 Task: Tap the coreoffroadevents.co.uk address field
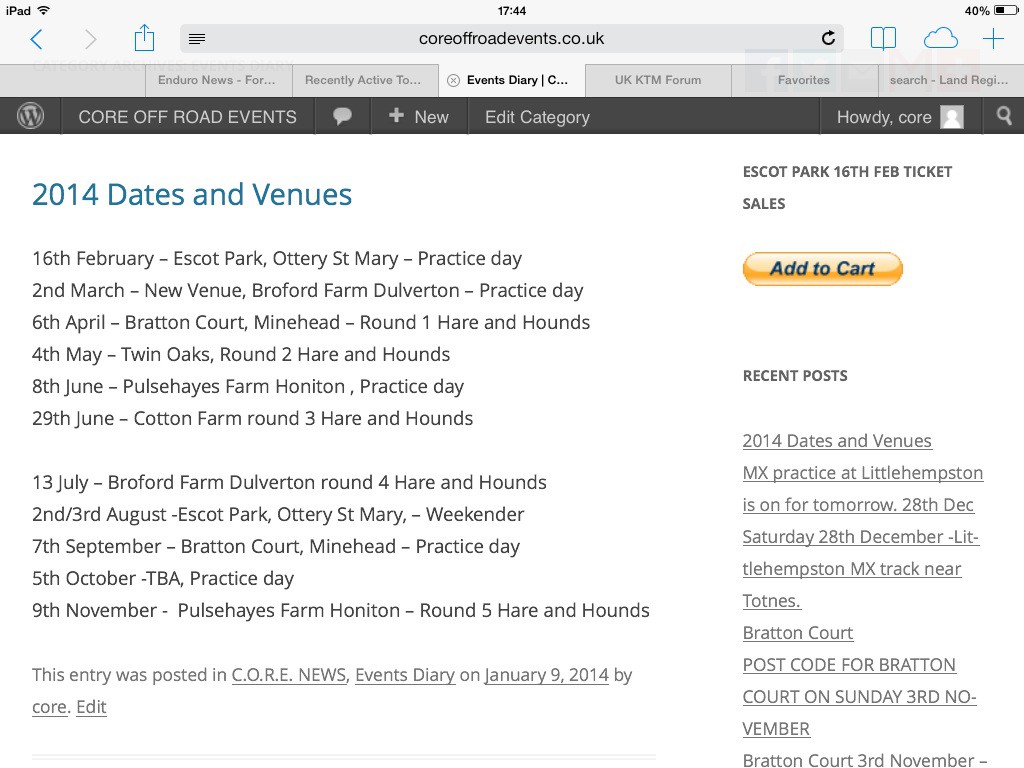(x=511, y=39)
